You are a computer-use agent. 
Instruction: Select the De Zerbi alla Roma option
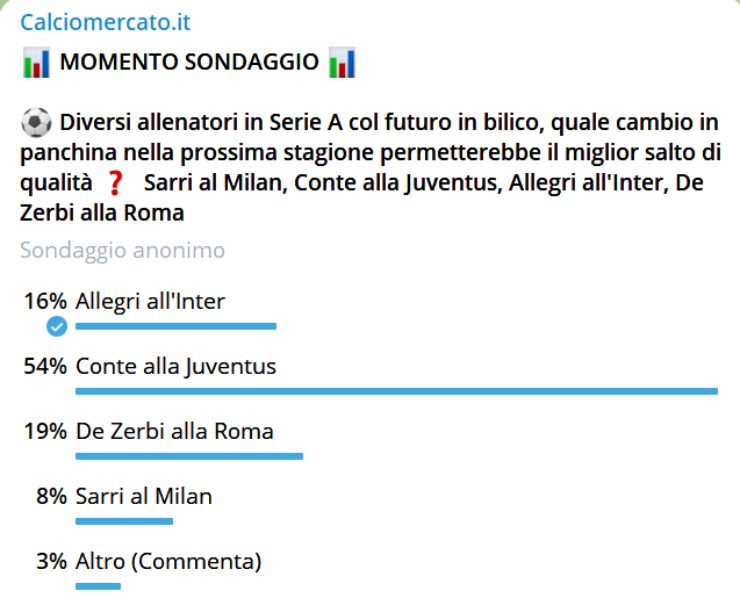tap(174, 431)
